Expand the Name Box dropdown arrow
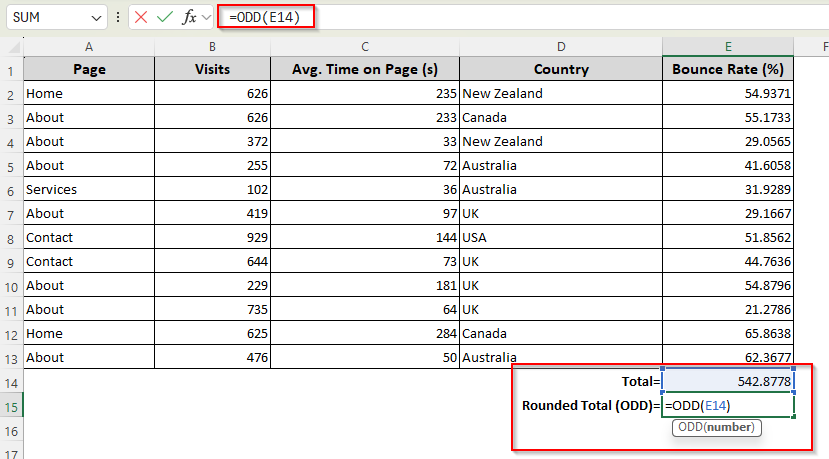This screenshot has height=459, width=829. (x=96, y=18)
